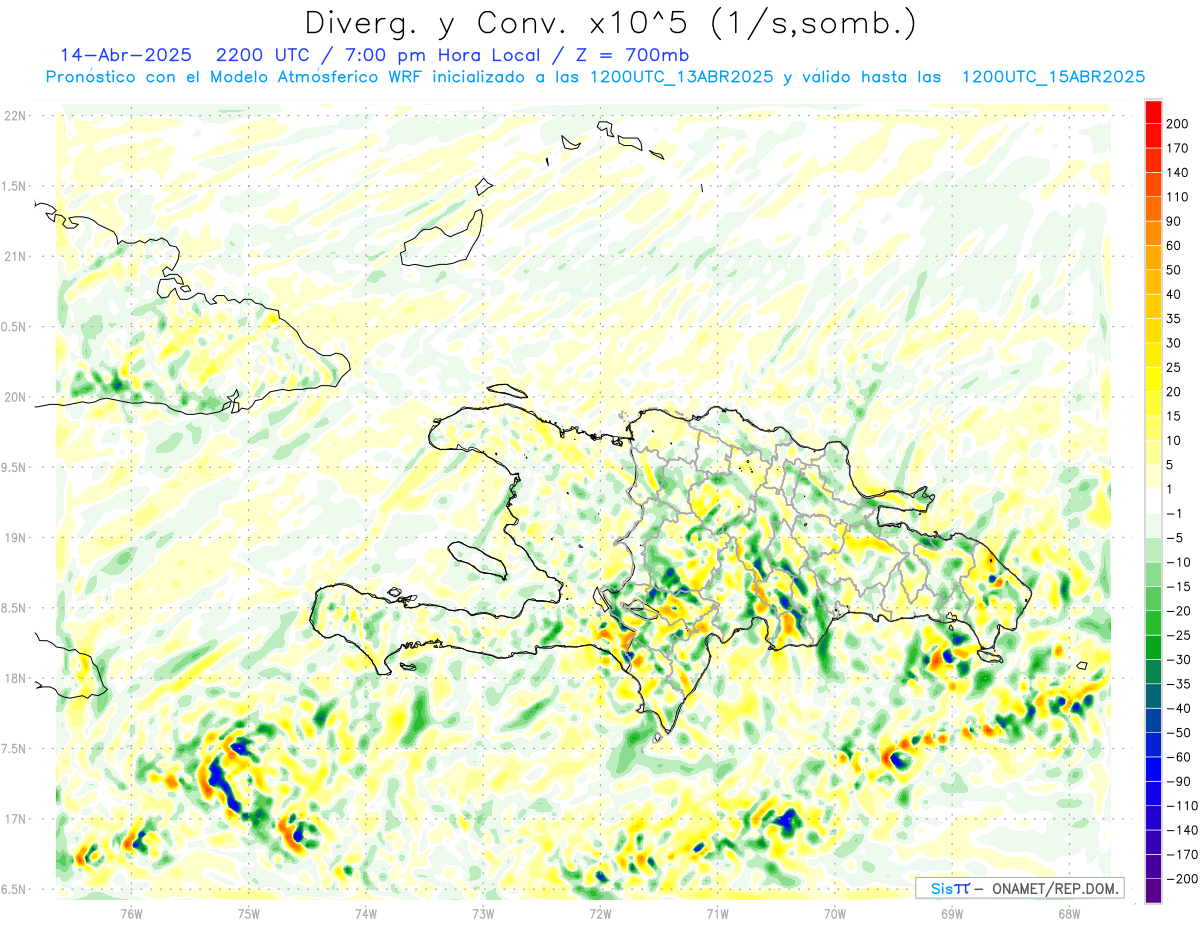Image resolution: width=1200 pixels, height=927 pixels.
Task: Click the positive 40 colorbar label
Action: [x=1175, y=295]
